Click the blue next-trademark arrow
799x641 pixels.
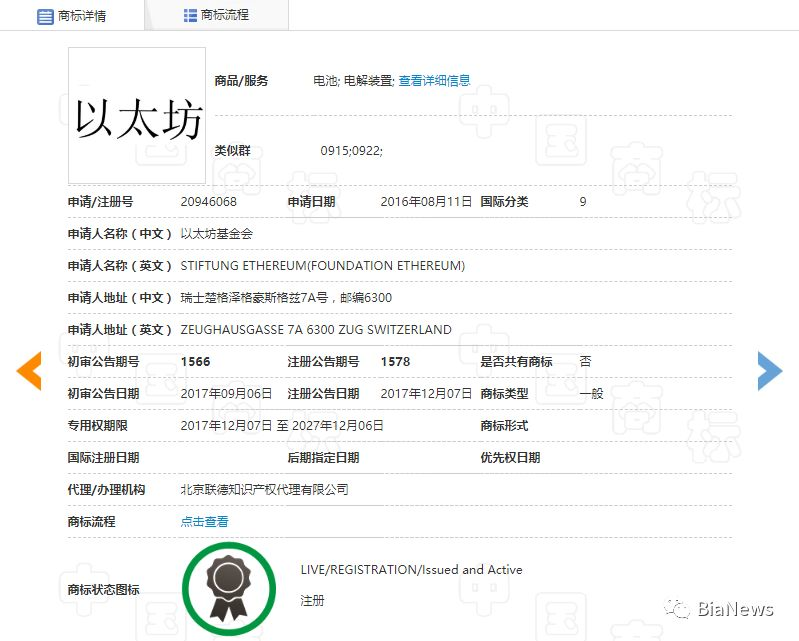pos(769,370)
